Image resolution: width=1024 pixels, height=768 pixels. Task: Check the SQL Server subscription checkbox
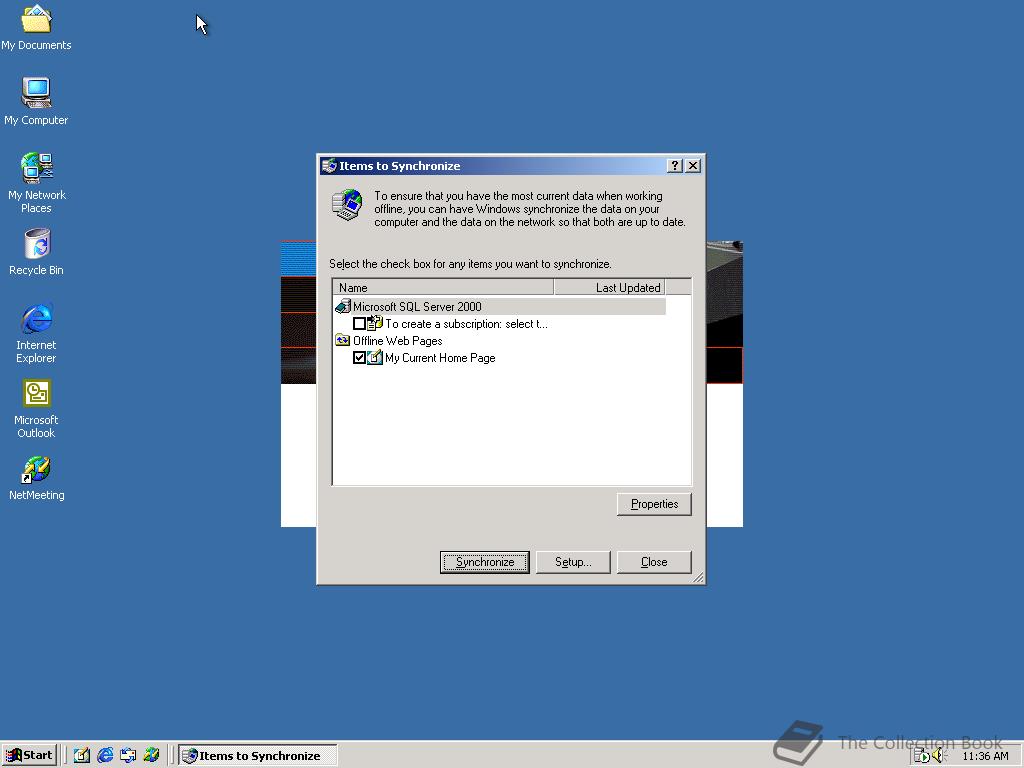[x=359, y=324]
